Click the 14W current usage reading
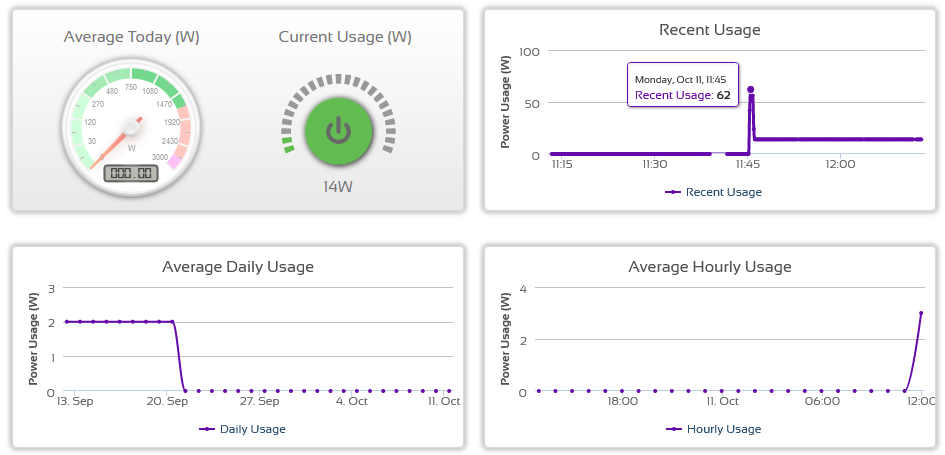The height and width of the screenshot is (455, 945). pos(338,187)
